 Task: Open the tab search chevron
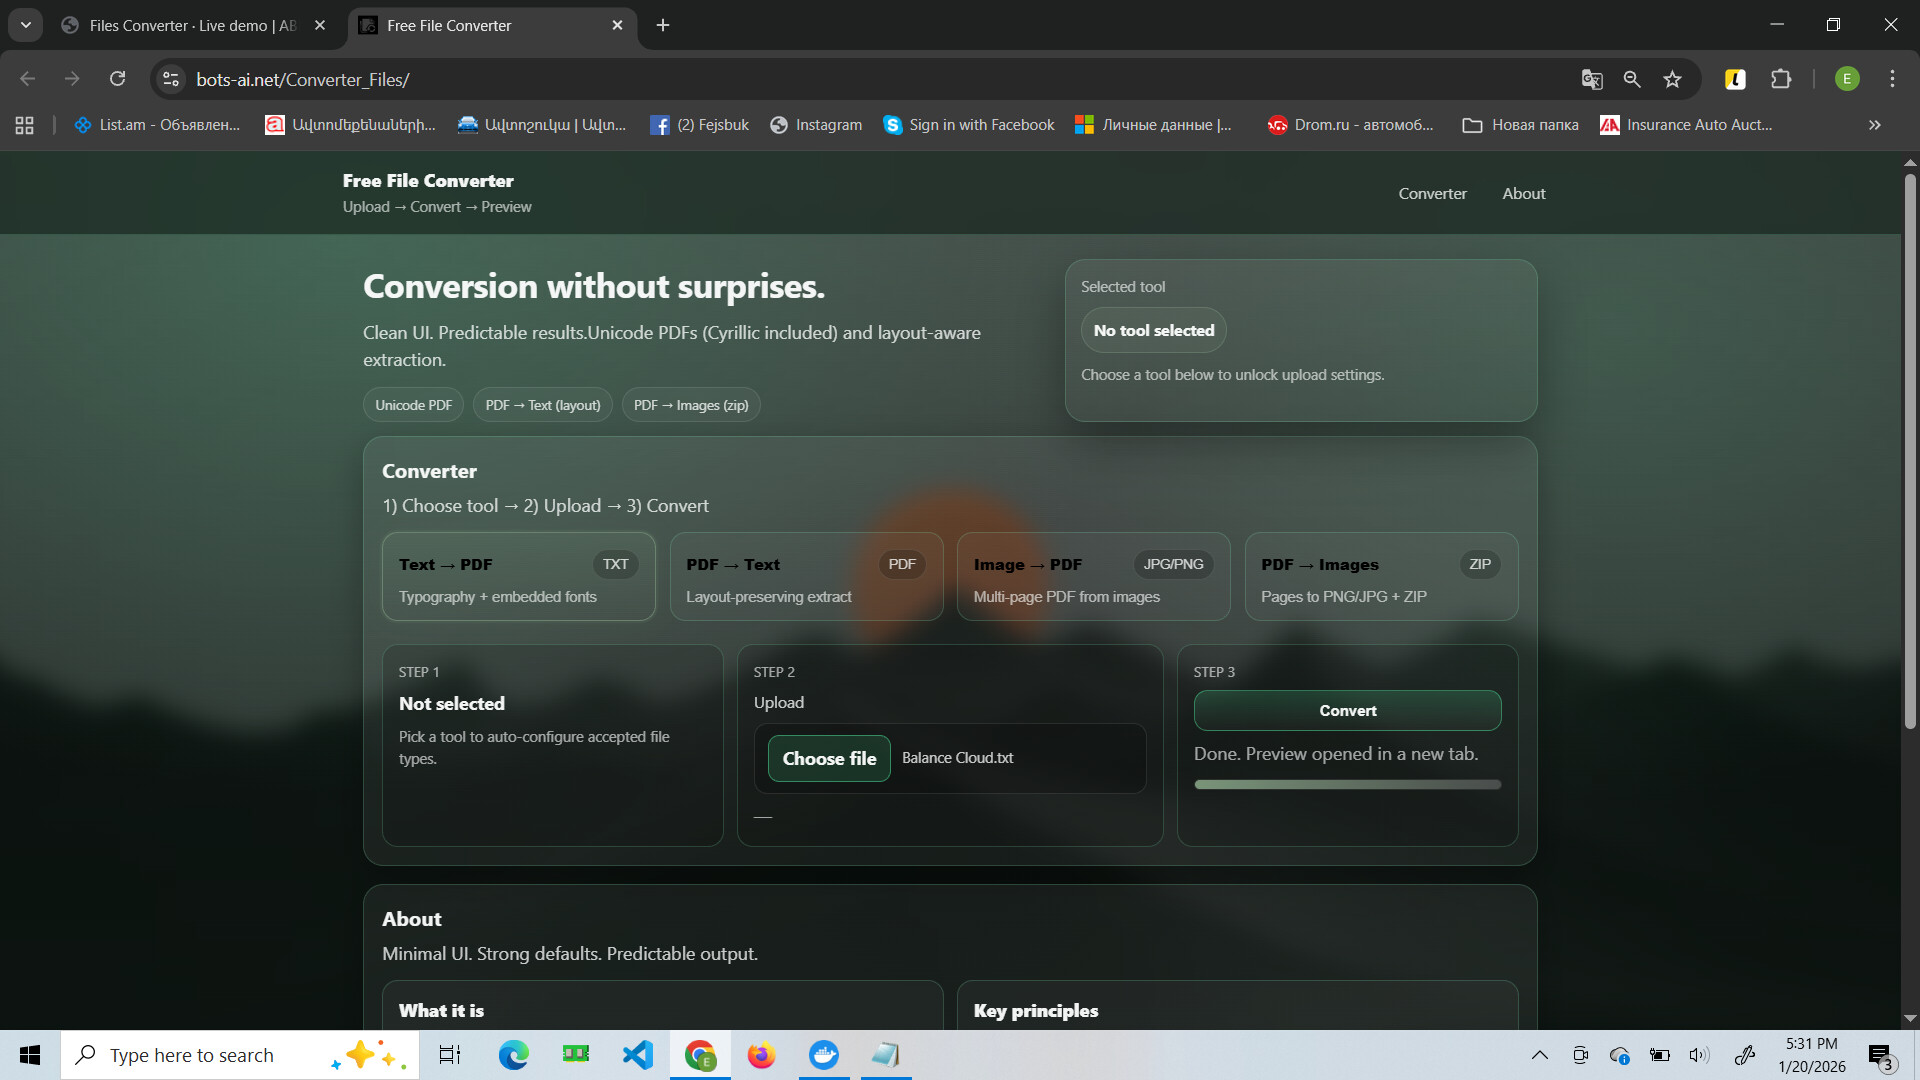25,25
